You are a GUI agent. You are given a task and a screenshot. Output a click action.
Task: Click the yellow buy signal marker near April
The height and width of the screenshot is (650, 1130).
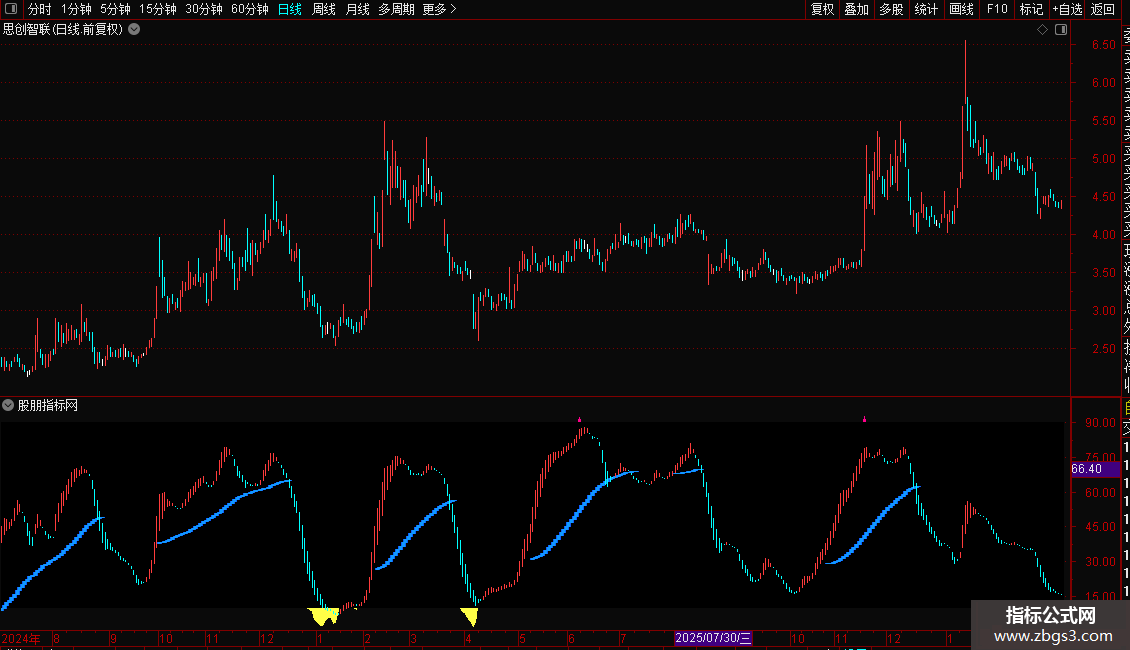[x=470, y=616]
